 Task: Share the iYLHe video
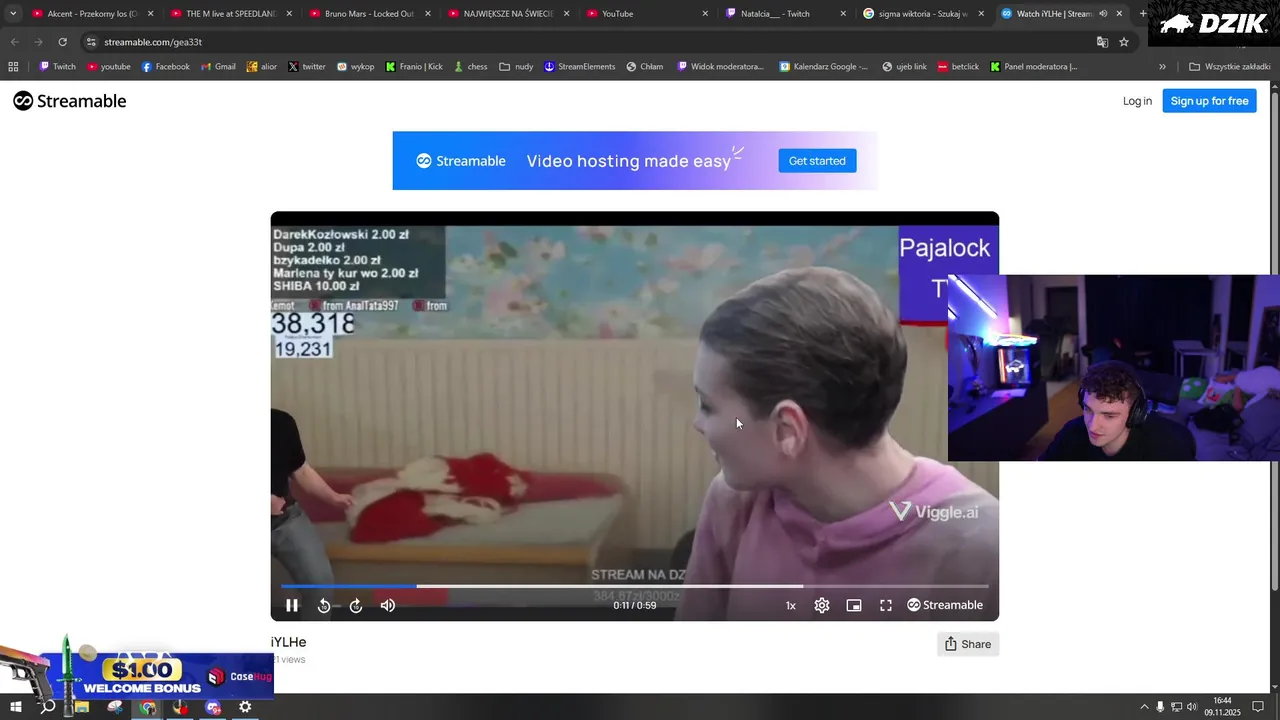click(967, 644)
